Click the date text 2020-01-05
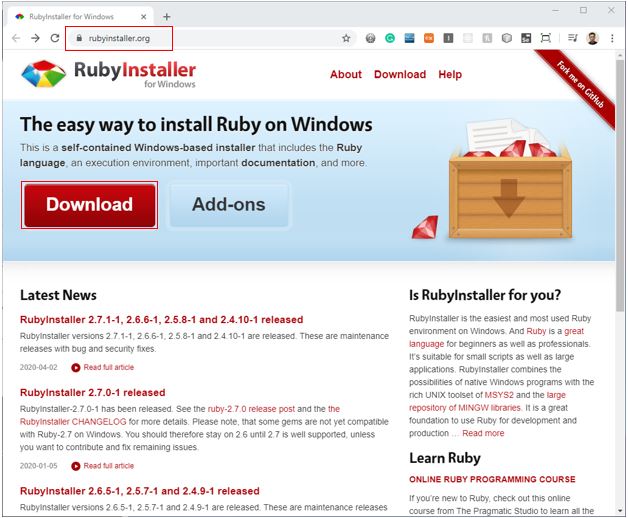628x518 pixels. point(38,466)
